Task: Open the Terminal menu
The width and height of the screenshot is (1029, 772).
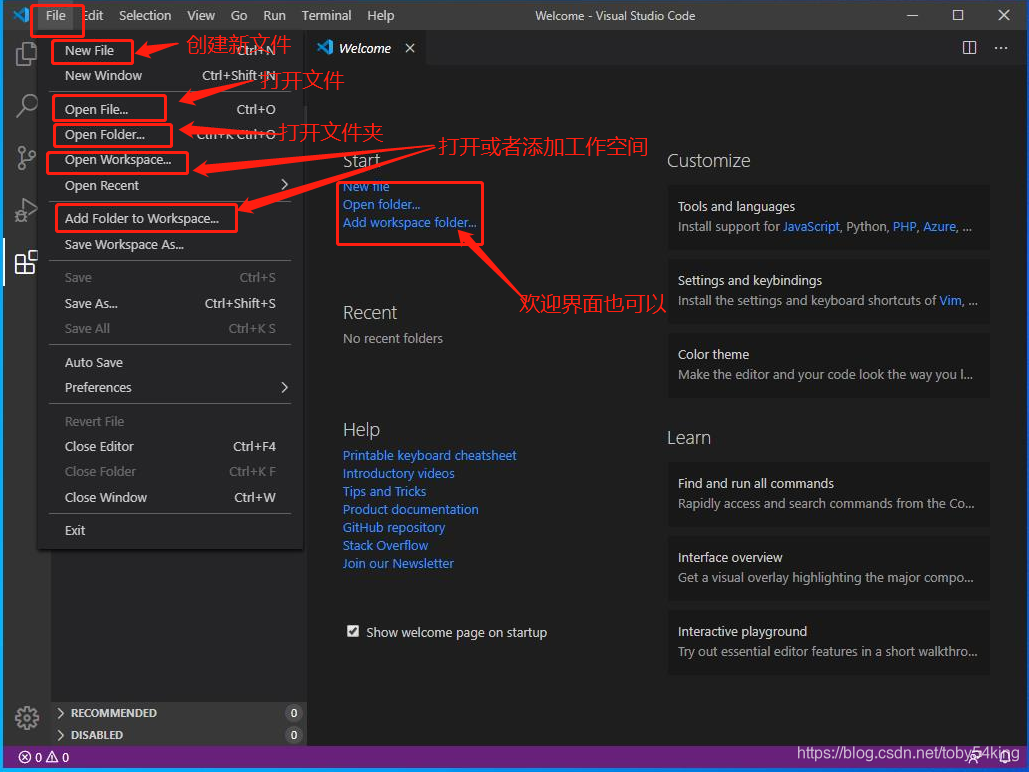Action: 326,15
